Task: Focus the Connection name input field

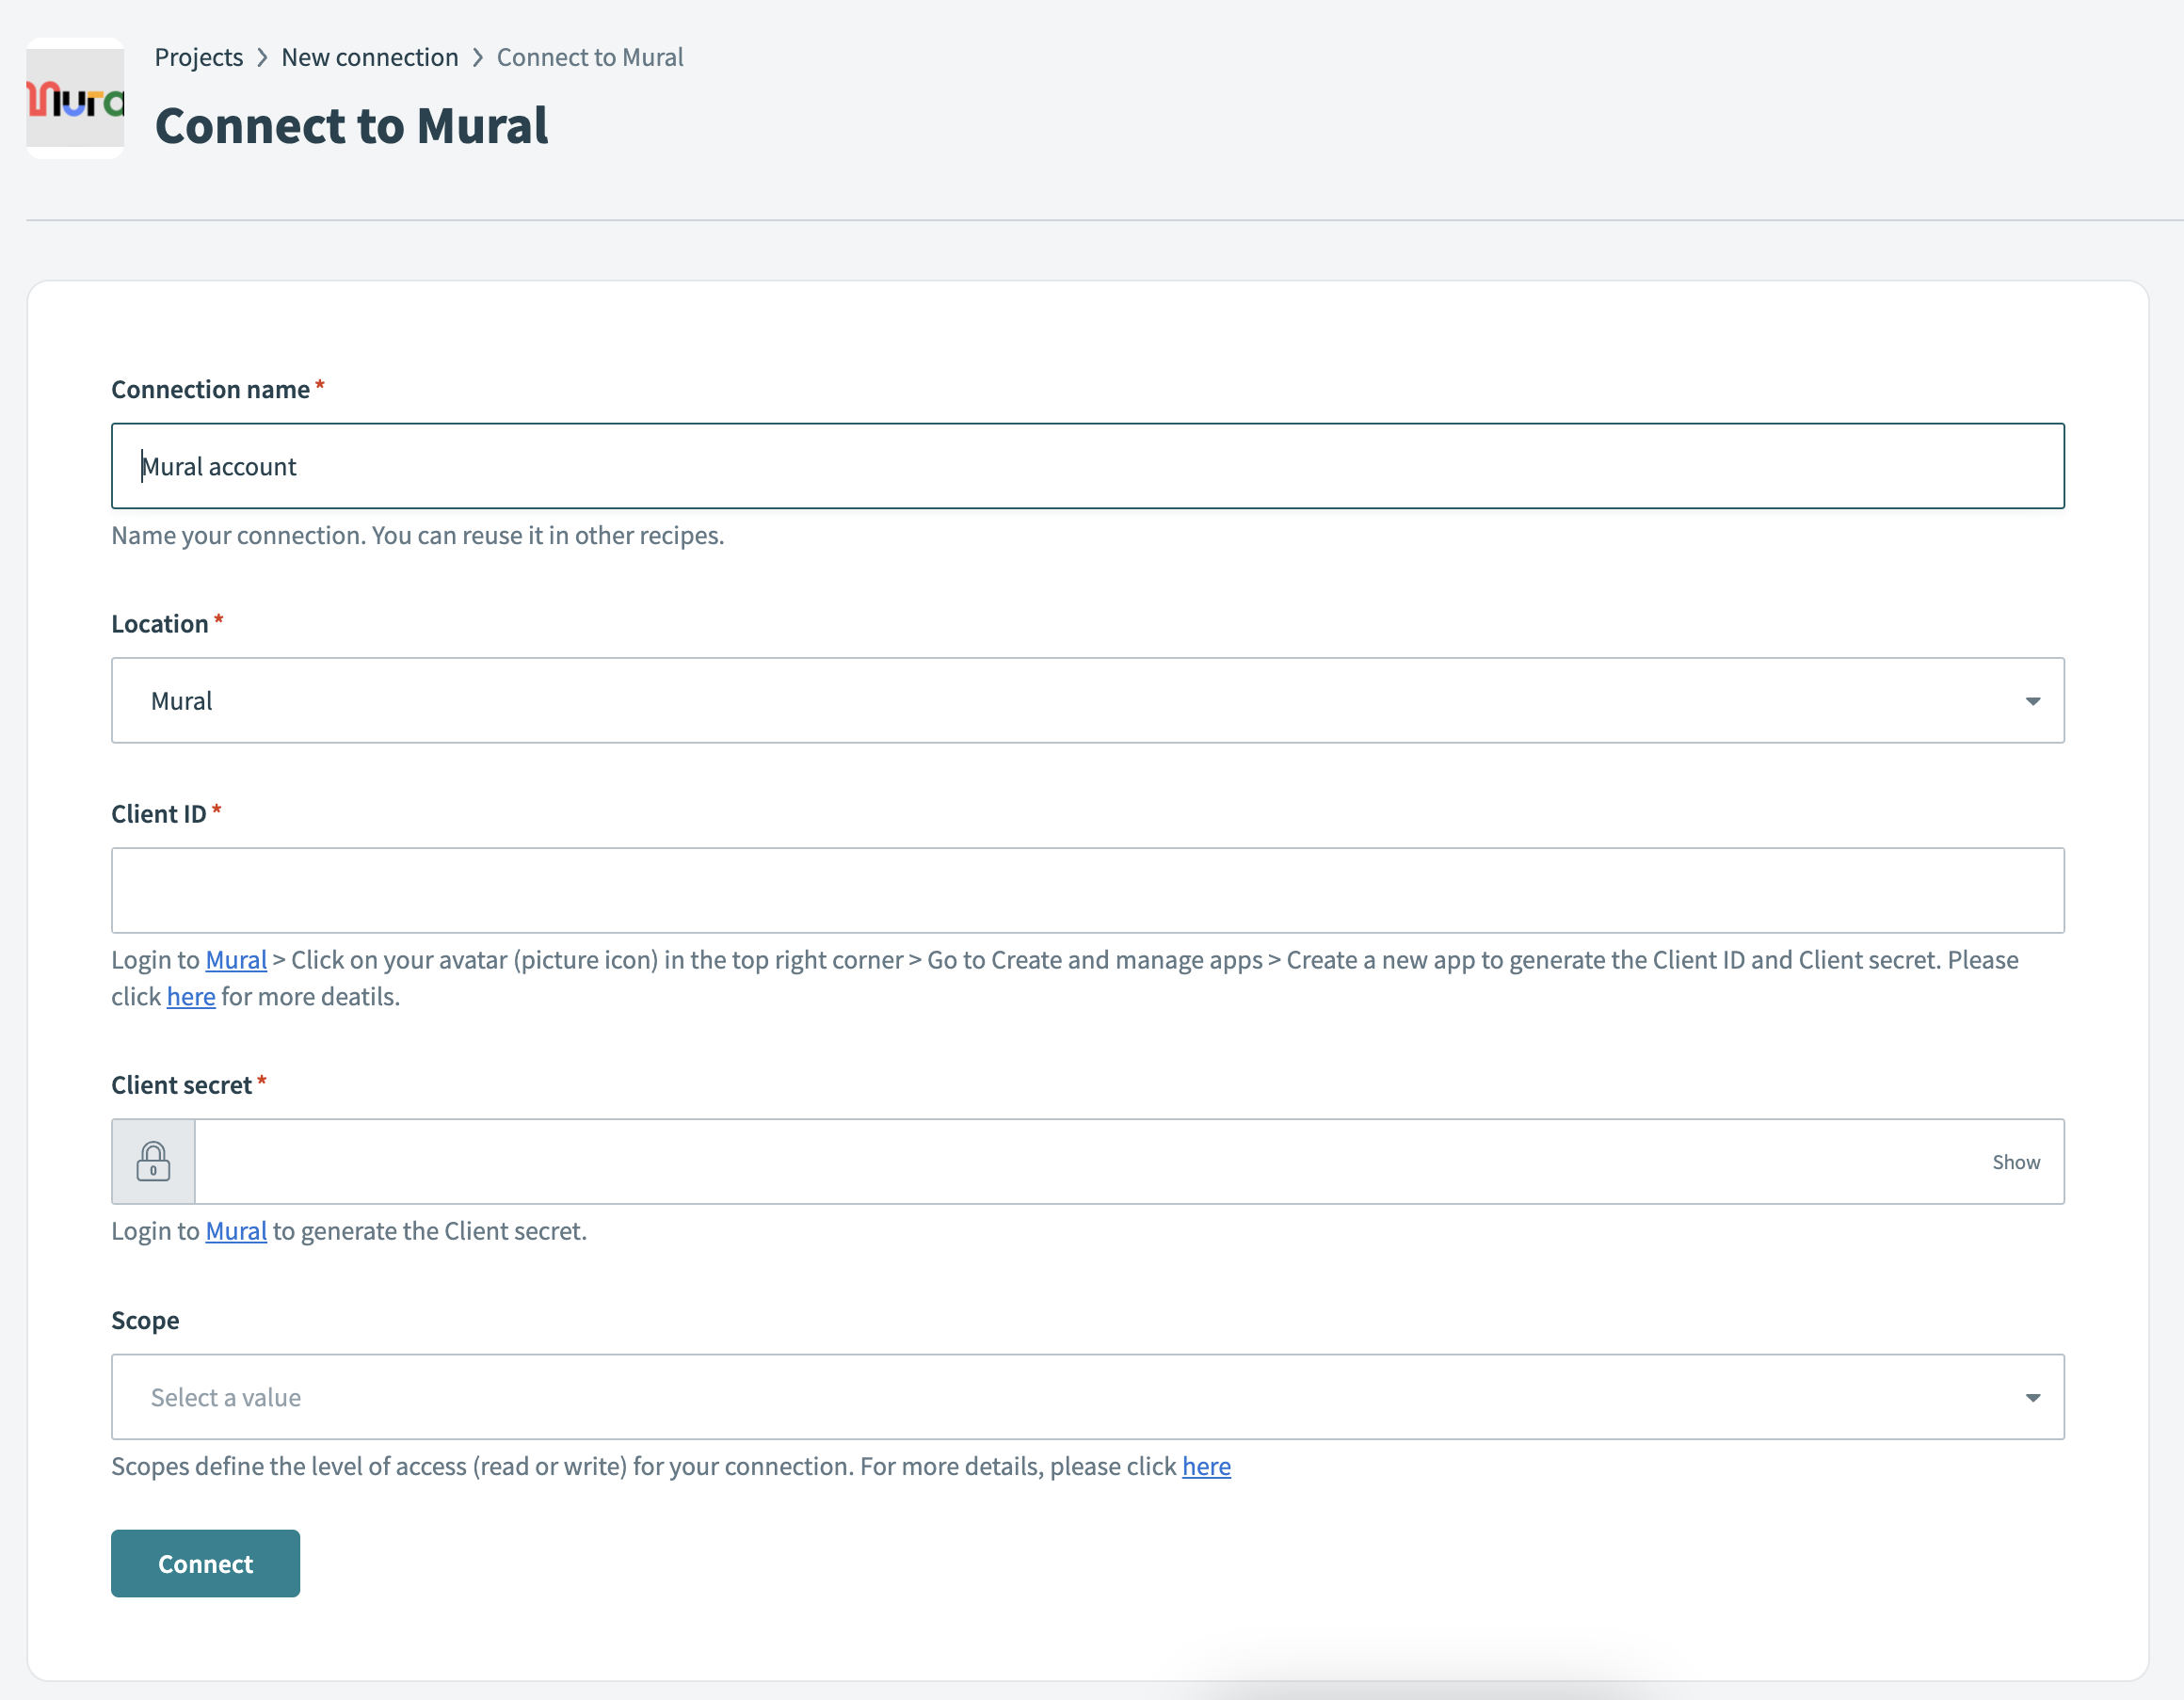Action: pos(1086,466)
